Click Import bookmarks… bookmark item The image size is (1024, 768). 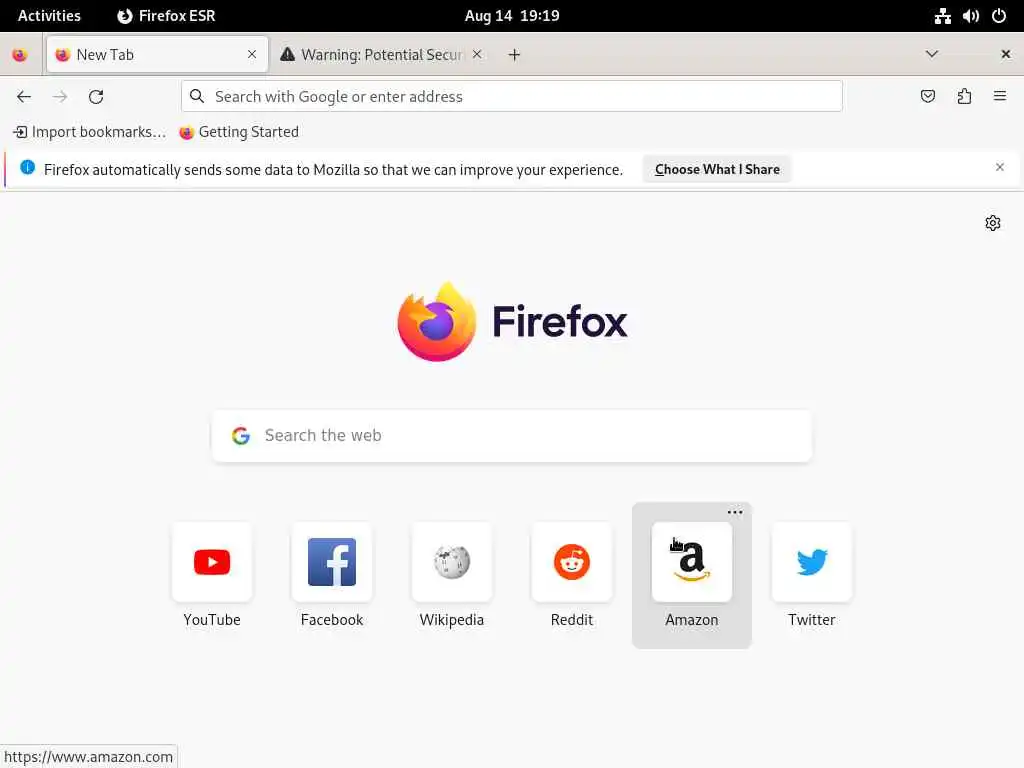89,132
